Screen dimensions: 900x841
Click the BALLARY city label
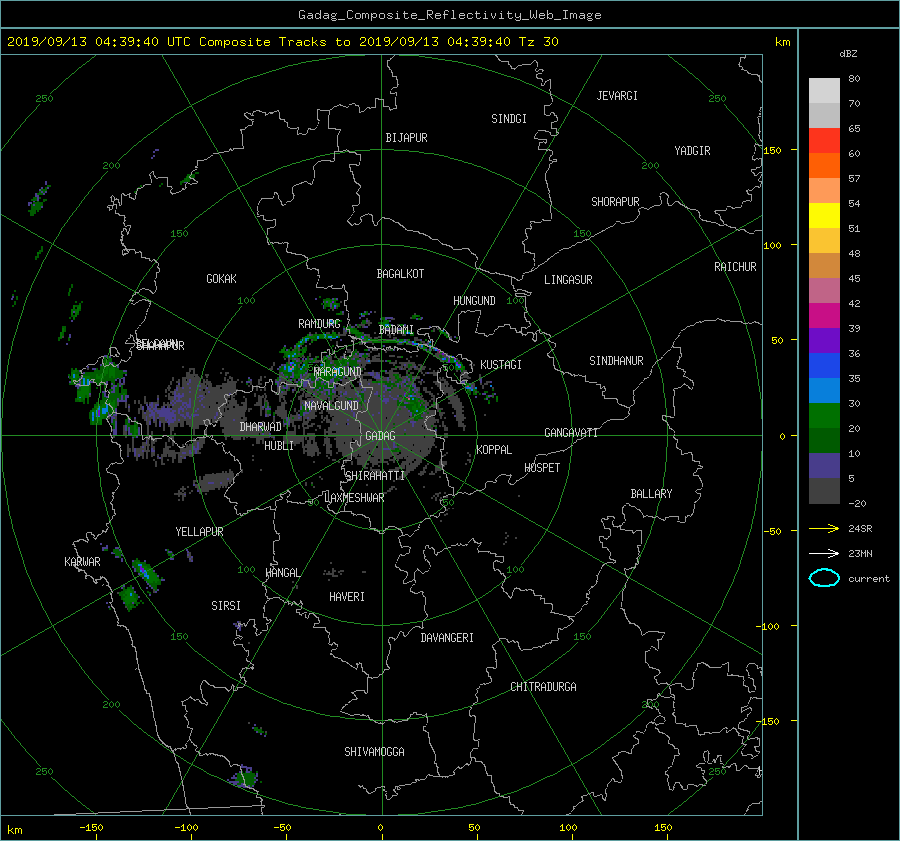pos(651,494)
